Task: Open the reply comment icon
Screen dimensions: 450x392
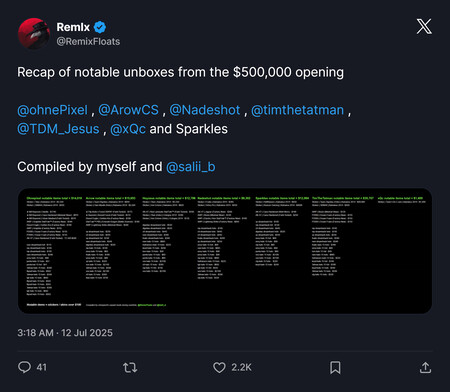Action: pyautogui.click(x=24, y=367)
